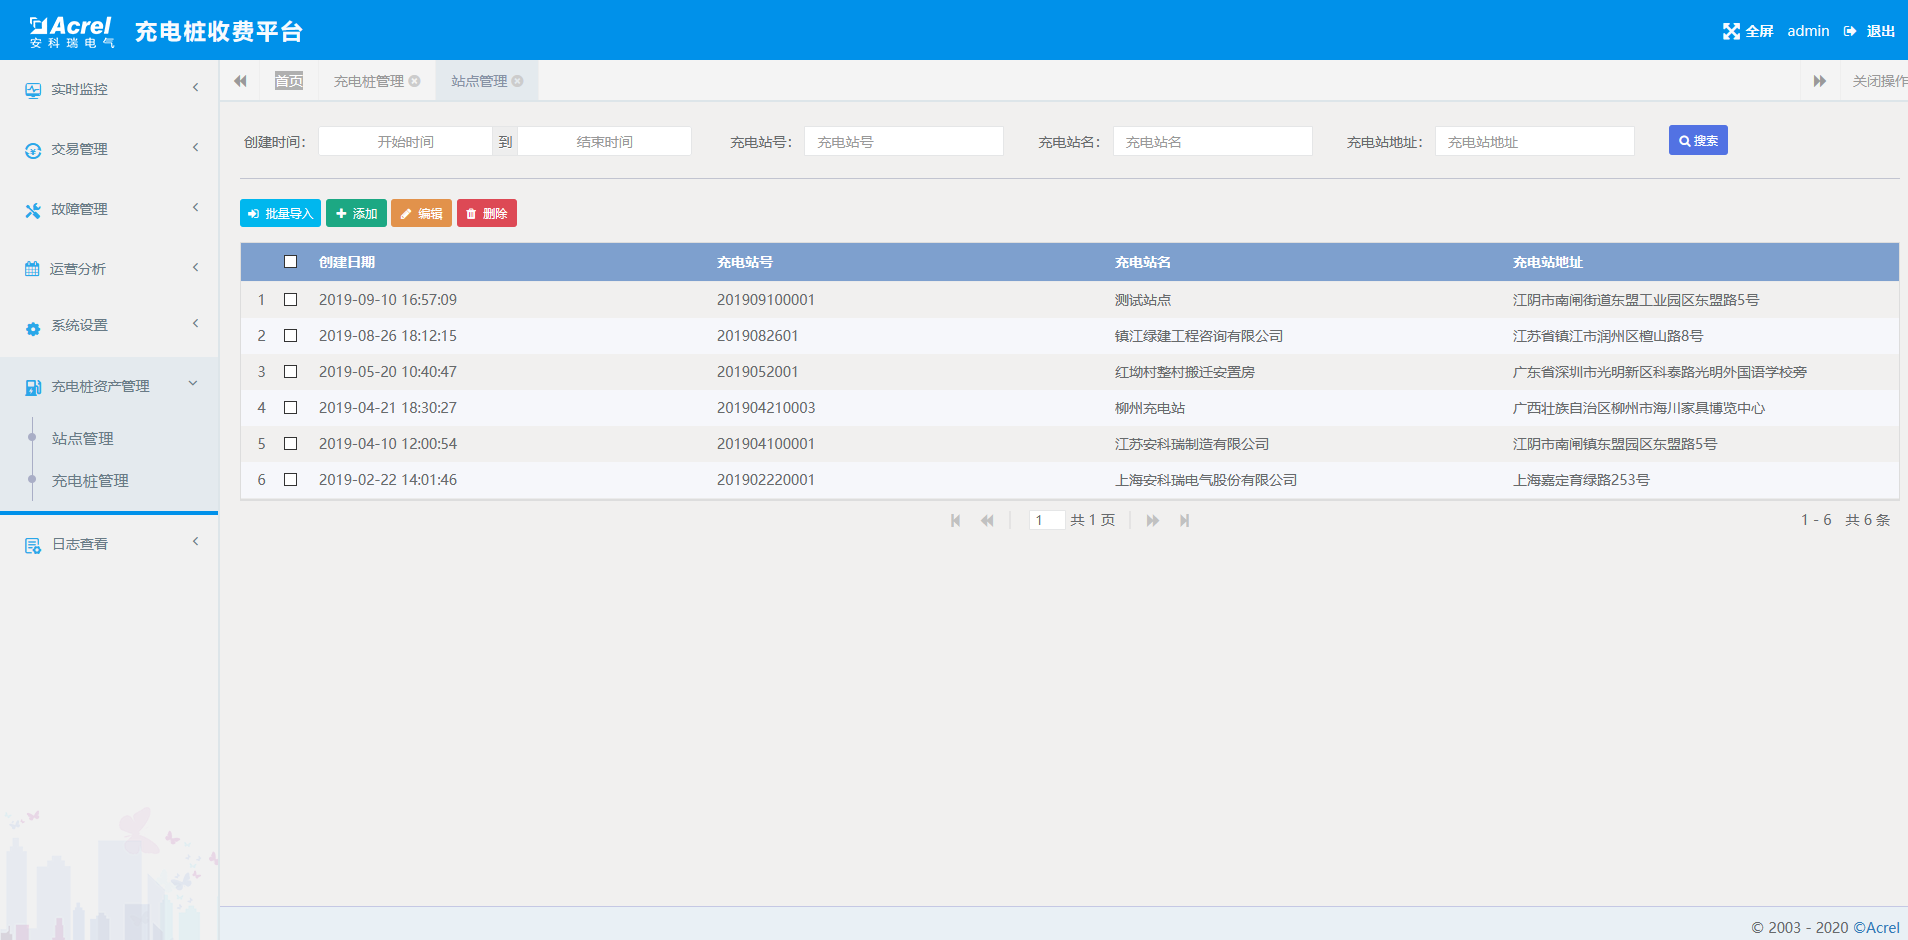Open 站点管理 in the sidebar
The width and height of the screenshot is (1908, 940).
pyautogui.click(x=83, y=438)
